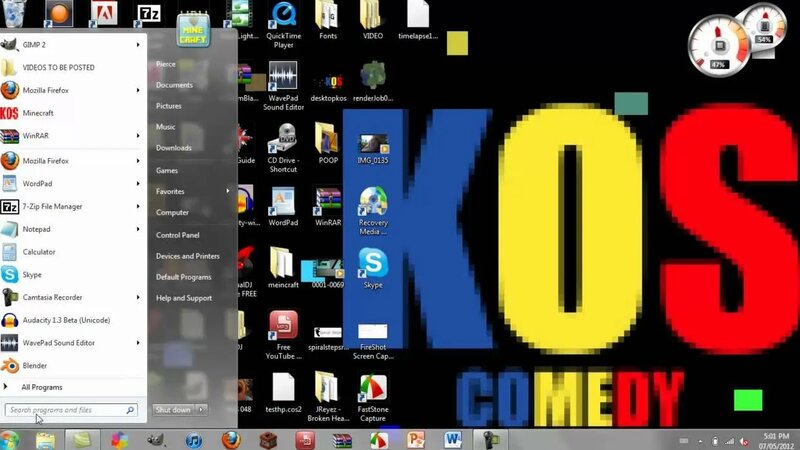Click the PowerPoint taskbar icon
Screen dimensions: 800x450
click(415, 440)
